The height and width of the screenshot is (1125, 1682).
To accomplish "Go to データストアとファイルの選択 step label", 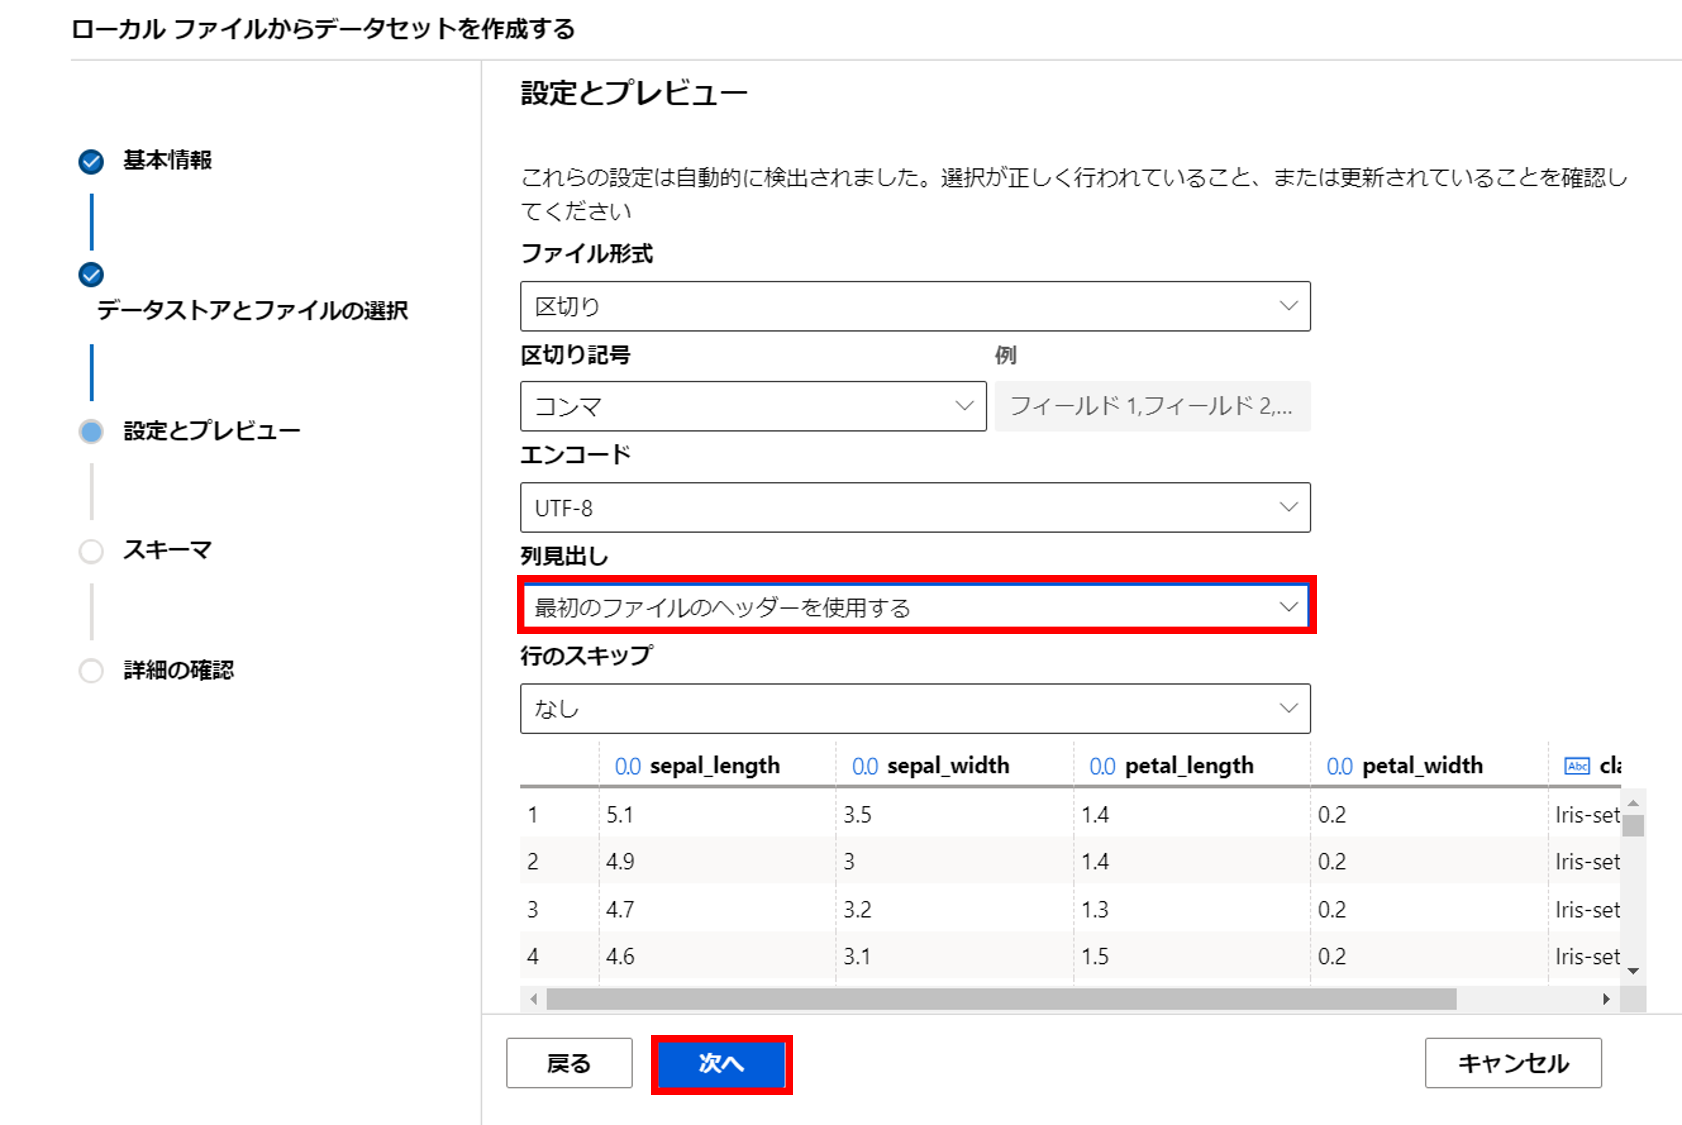I will coord(252,310).
